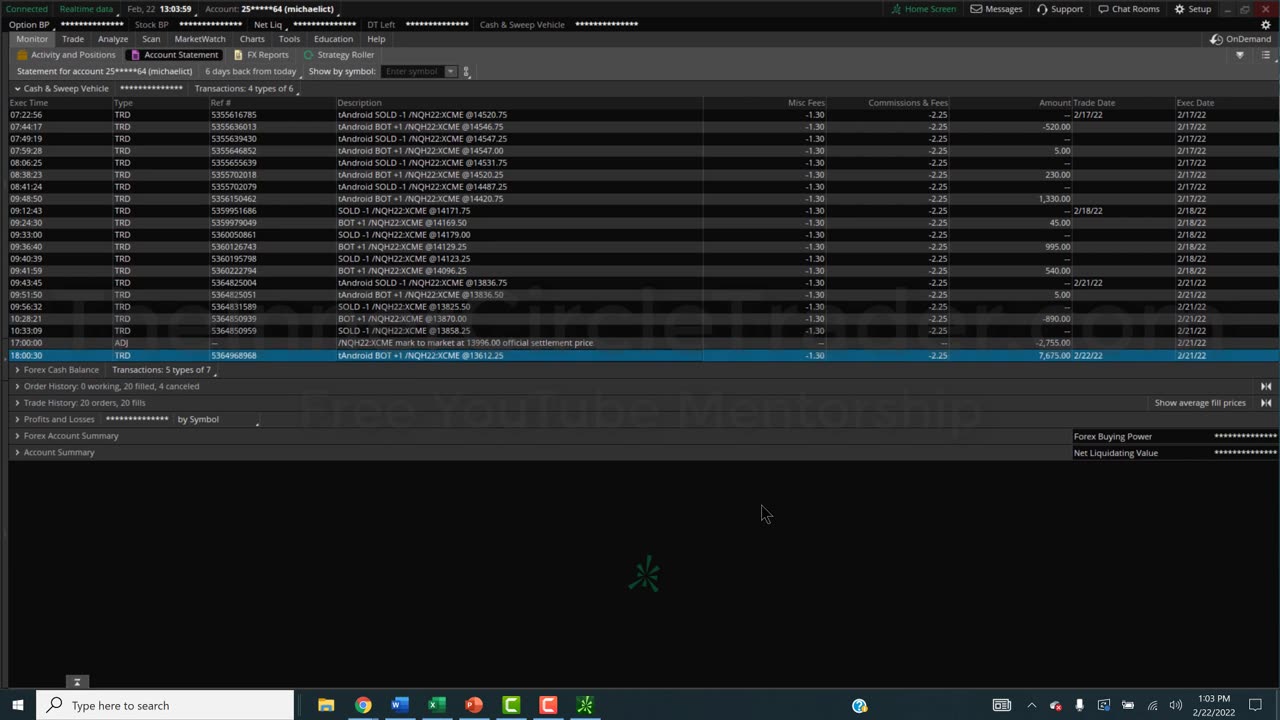The image size is (1280, 720).
Task: Open the list options menu icon
Action: (x=1265, y=55)
